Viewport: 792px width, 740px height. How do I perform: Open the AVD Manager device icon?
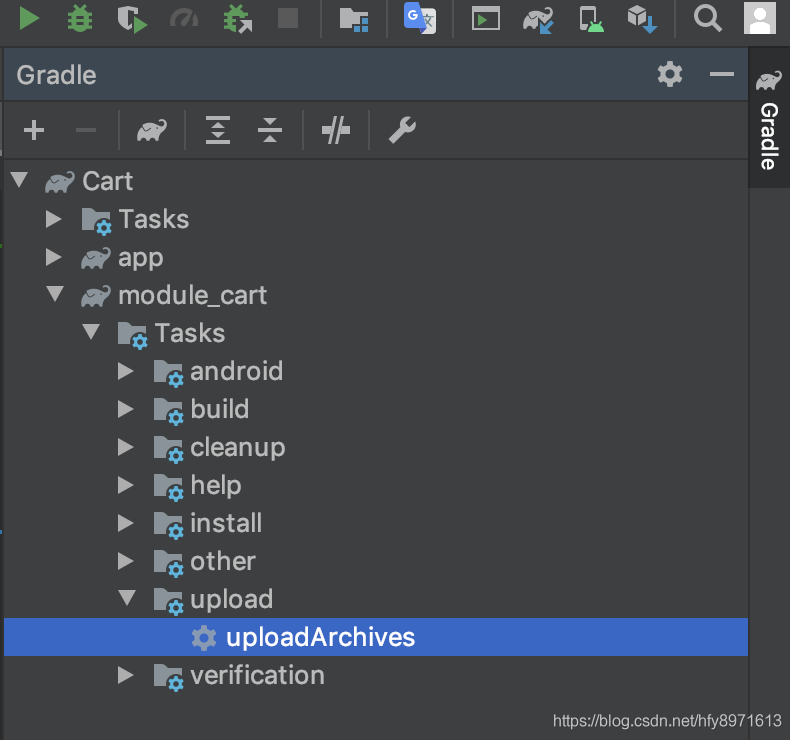591,19
